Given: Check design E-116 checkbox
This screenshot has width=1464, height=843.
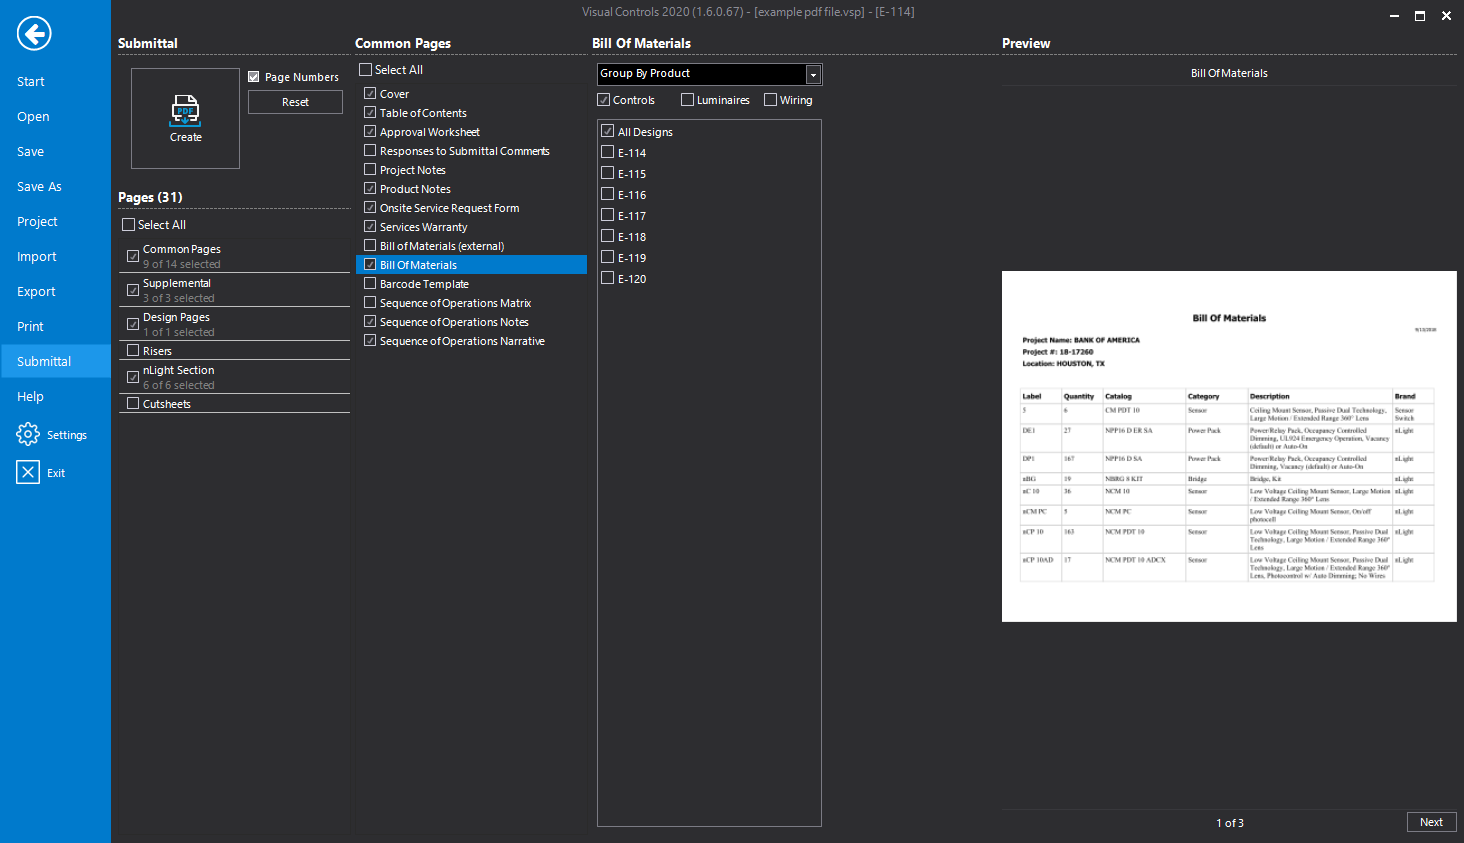Looking at the screenshot, I should click(x=607, y=194).
